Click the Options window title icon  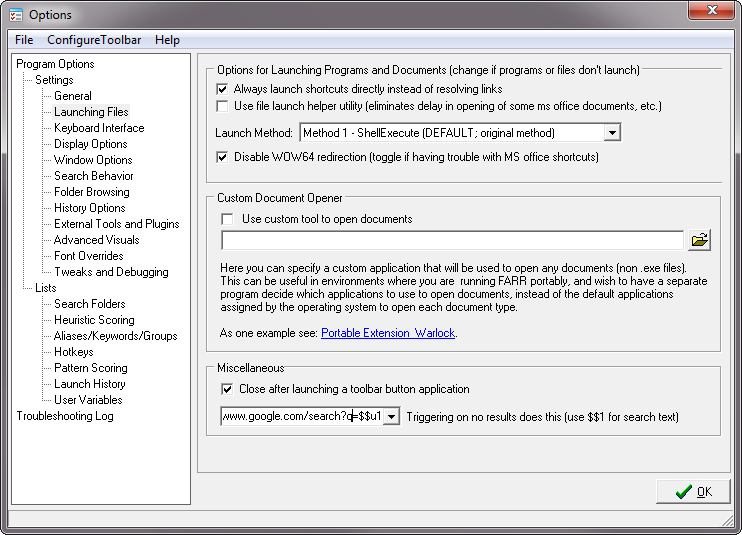(x=16, y=15)
